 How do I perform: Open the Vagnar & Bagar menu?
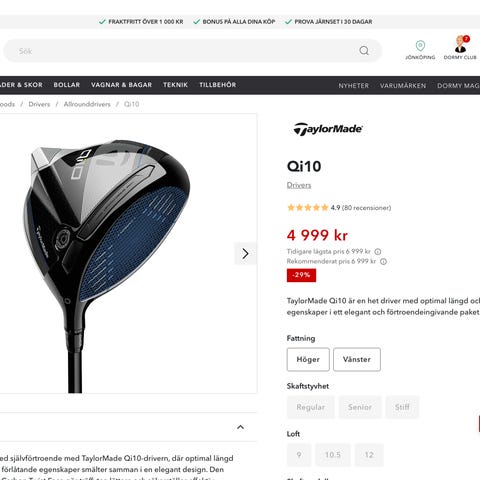pyautogui.click(x=121, y=85)
